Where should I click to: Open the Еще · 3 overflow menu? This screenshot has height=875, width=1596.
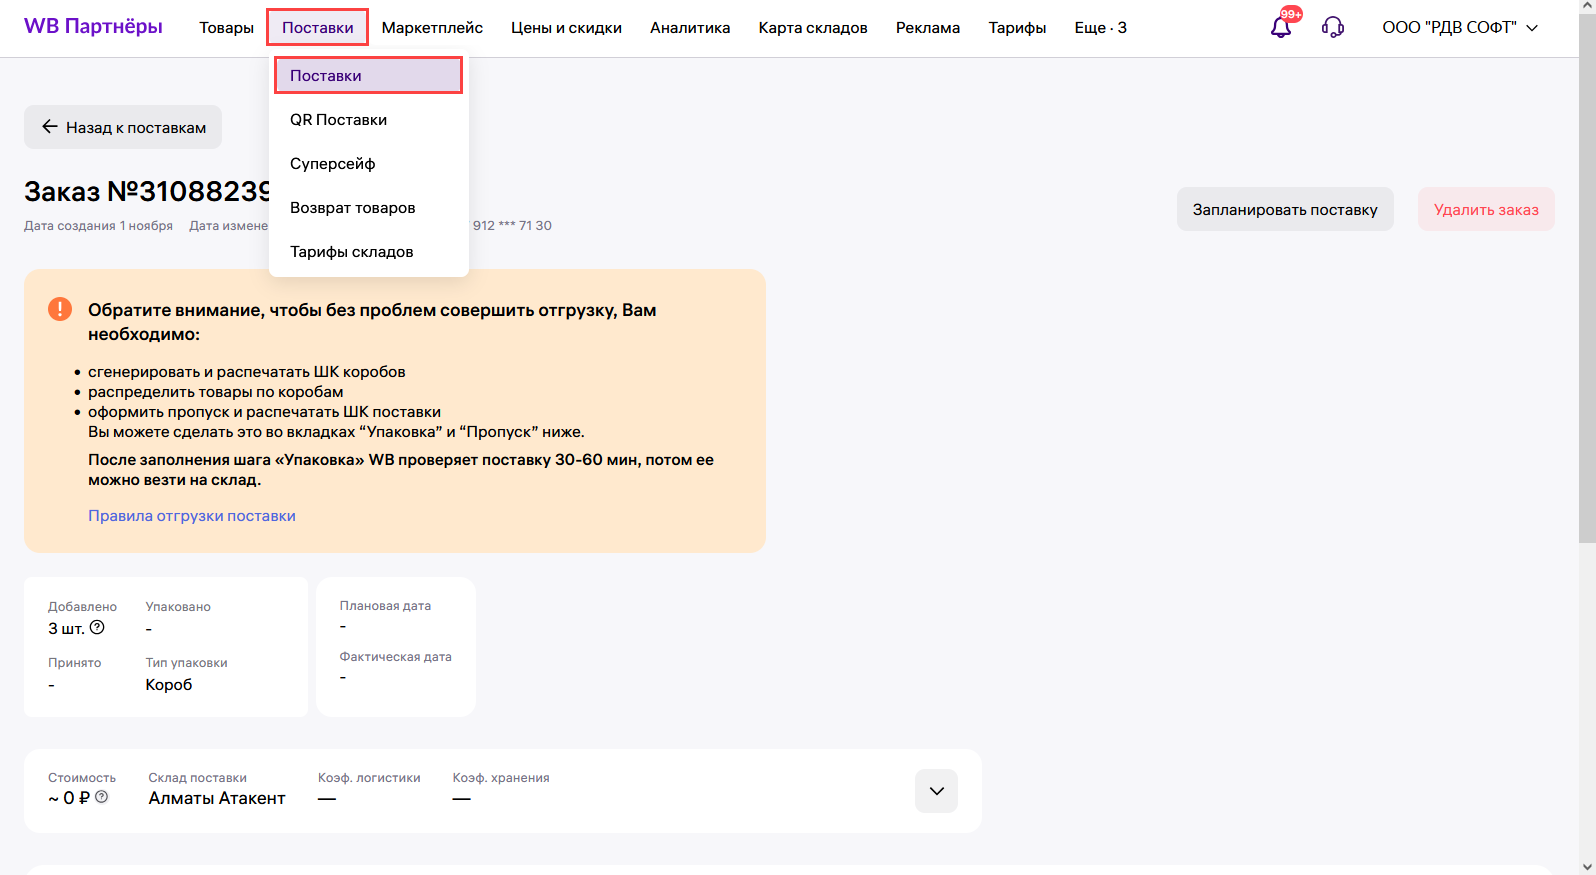(1100, 27)
